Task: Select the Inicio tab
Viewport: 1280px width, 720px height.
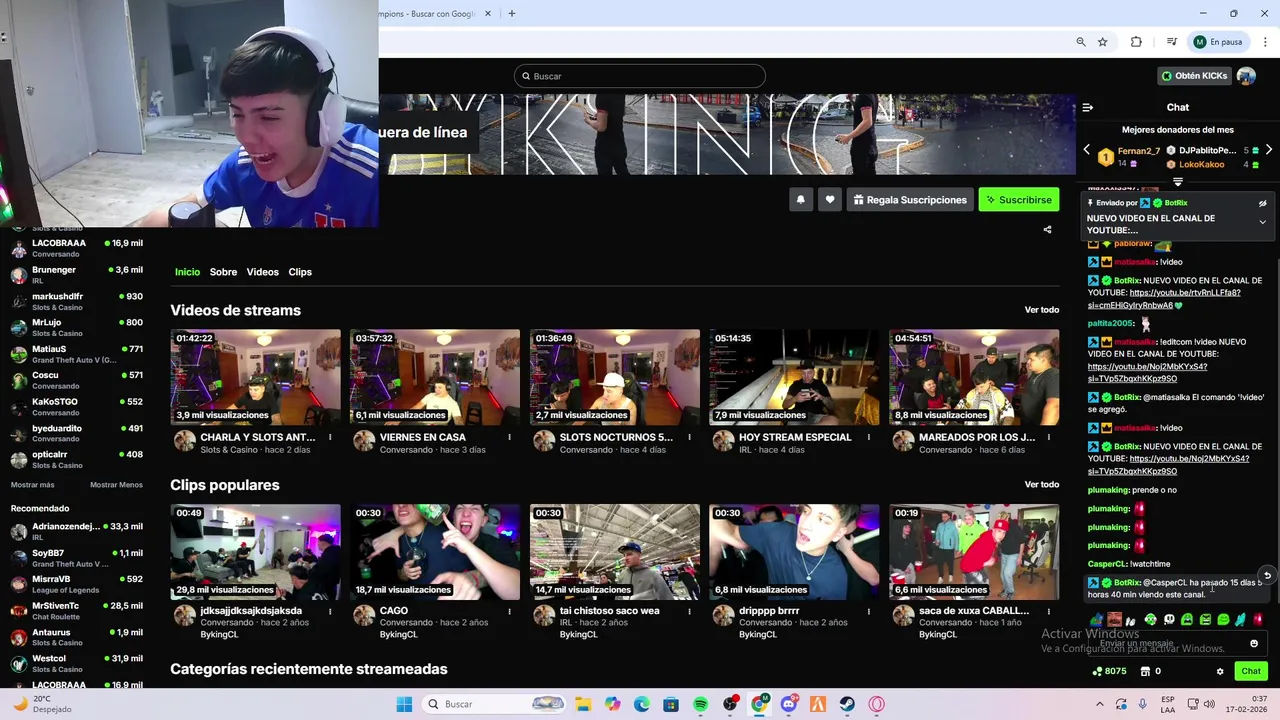Action: click(x=187, y=272)
